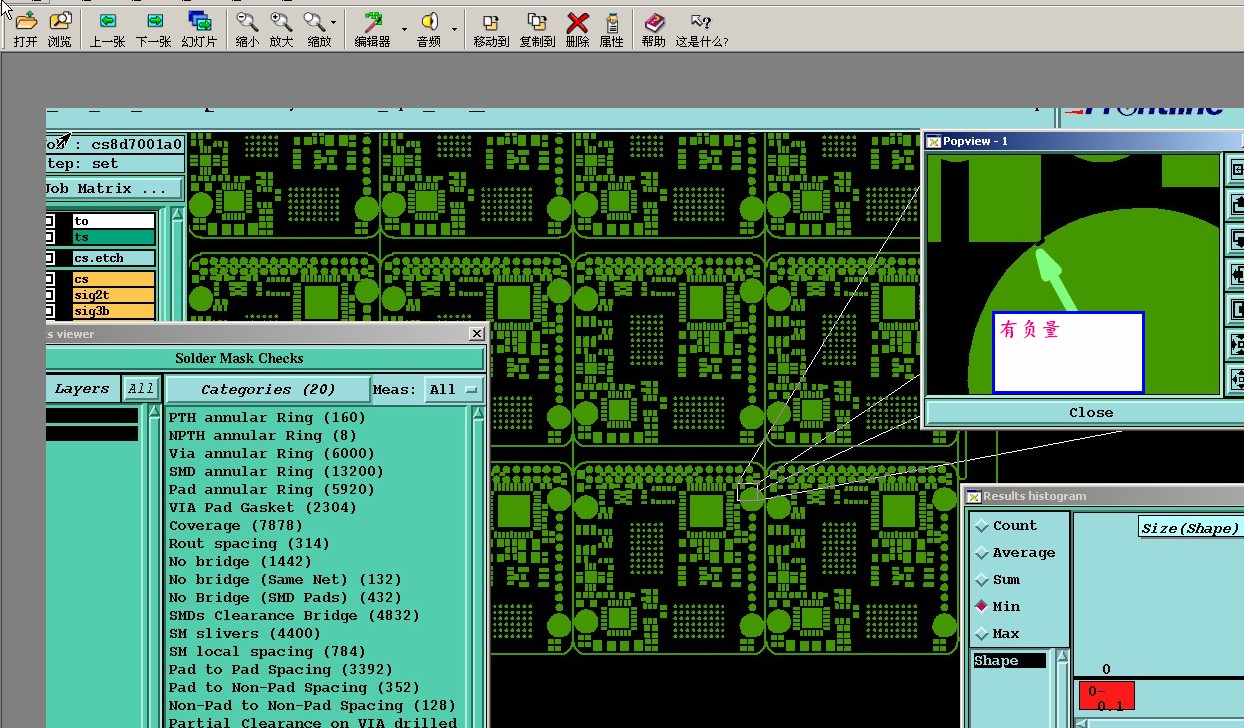Select the green 'ts' layer label

(x=113, y=237)
